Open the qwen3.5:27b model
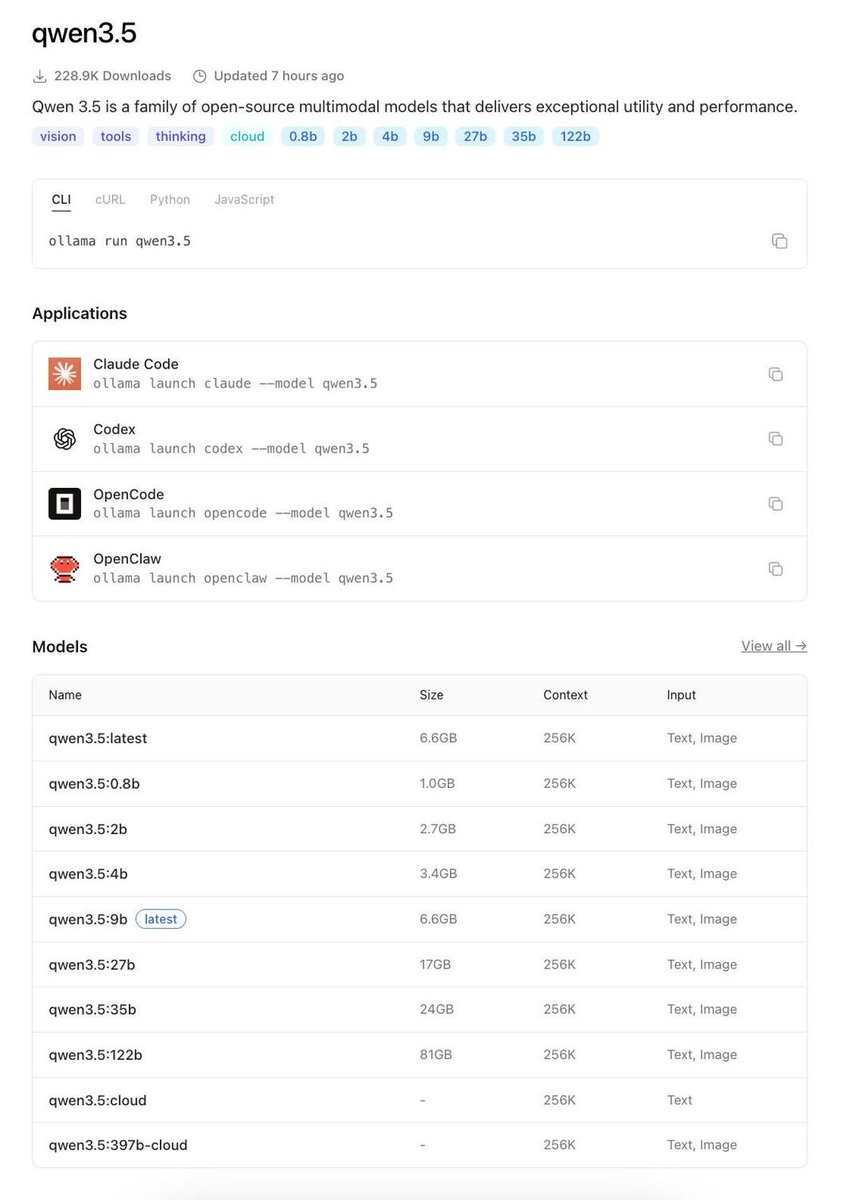The width and height of the screenshot is (859, 1200). coord(92,965)
